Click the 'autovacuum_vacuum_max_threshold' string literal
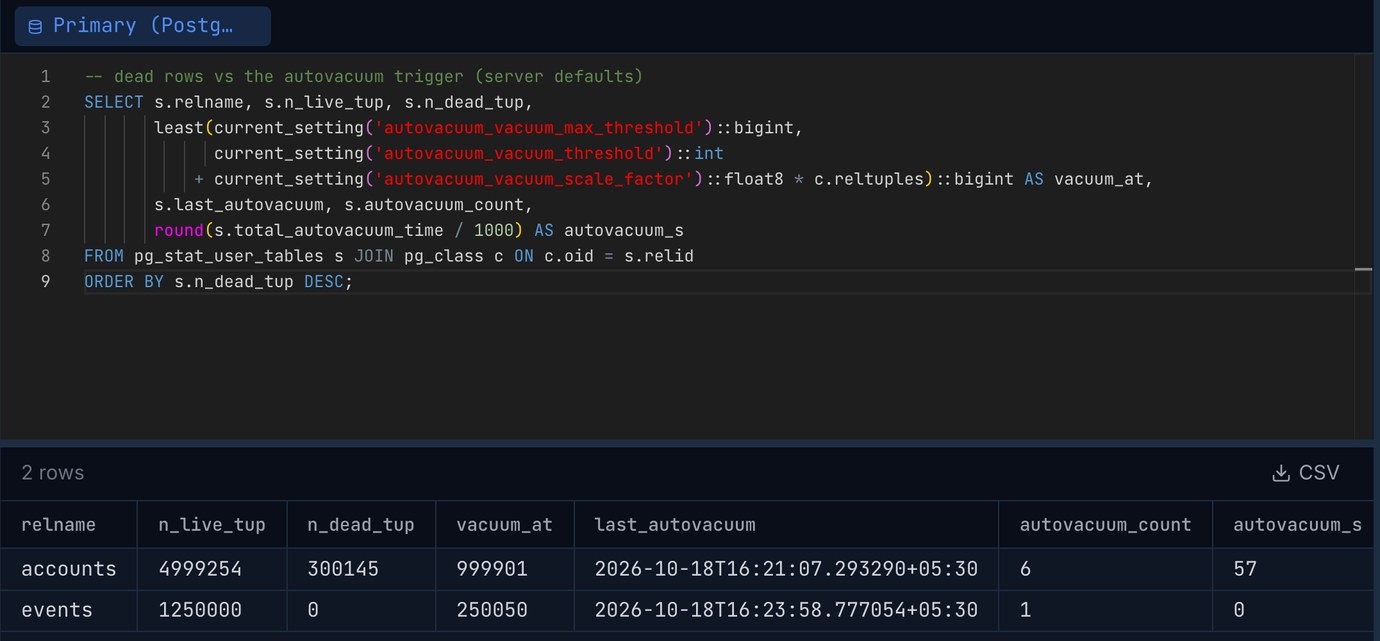1380x641 pixels. (538, 128)
